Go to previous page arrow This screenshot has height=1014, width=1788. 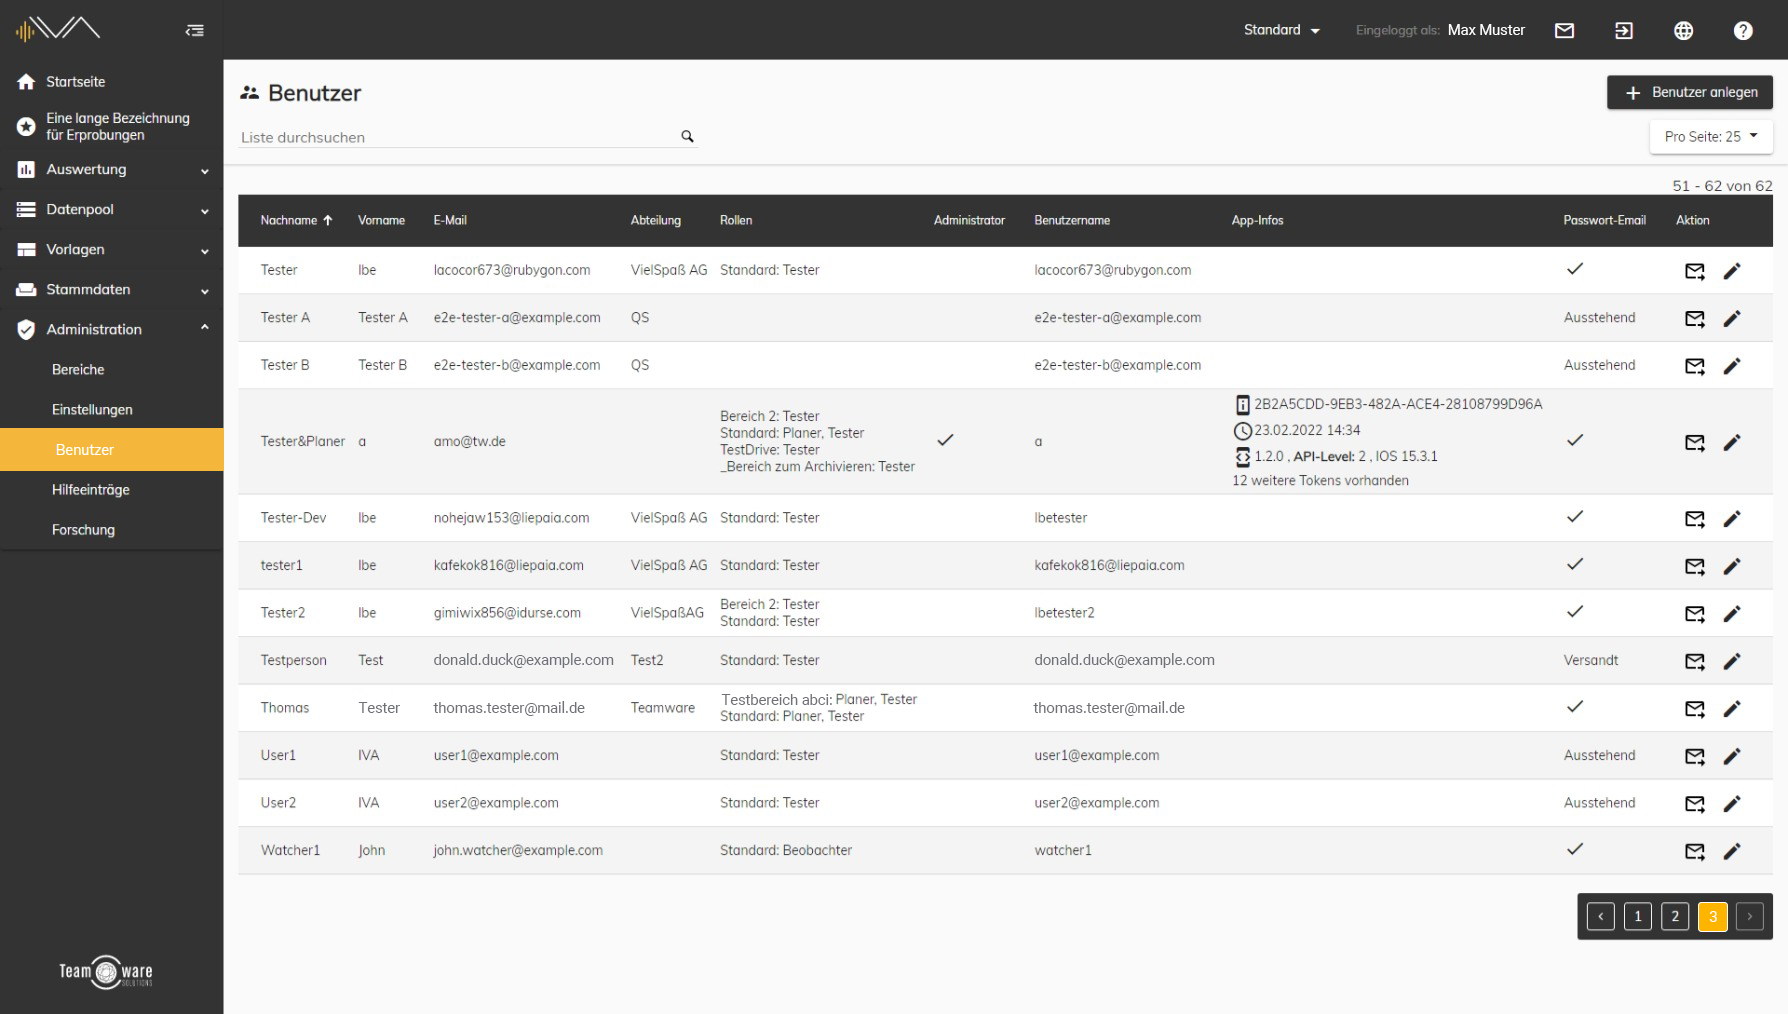coord(1600,916)
